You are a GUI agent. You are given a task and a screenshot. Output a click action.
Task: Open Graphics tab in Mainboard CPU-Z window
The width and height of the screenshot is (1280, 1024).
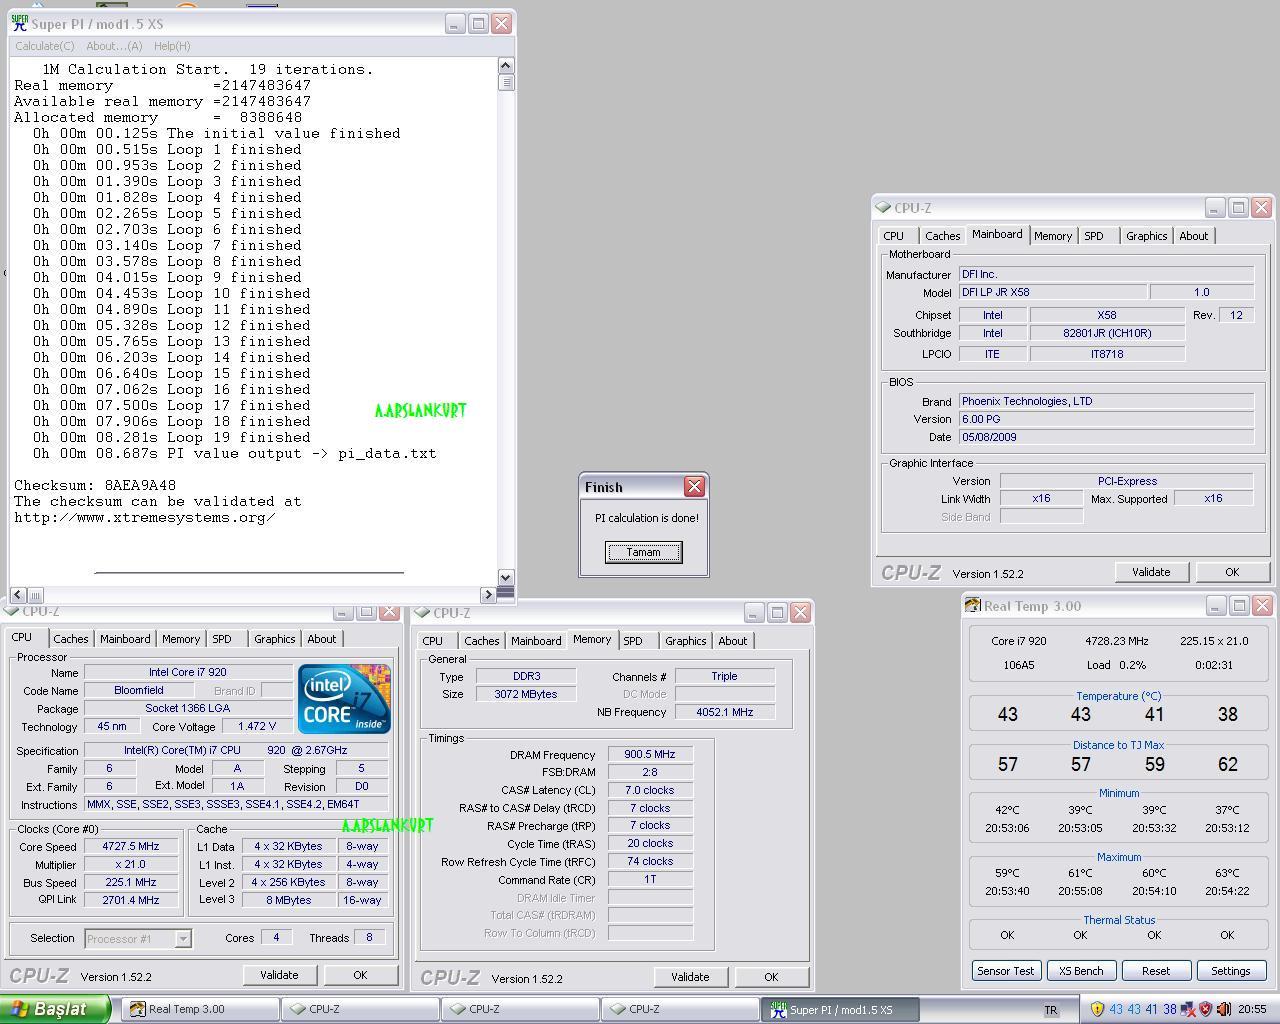[x=1146, y=236]
